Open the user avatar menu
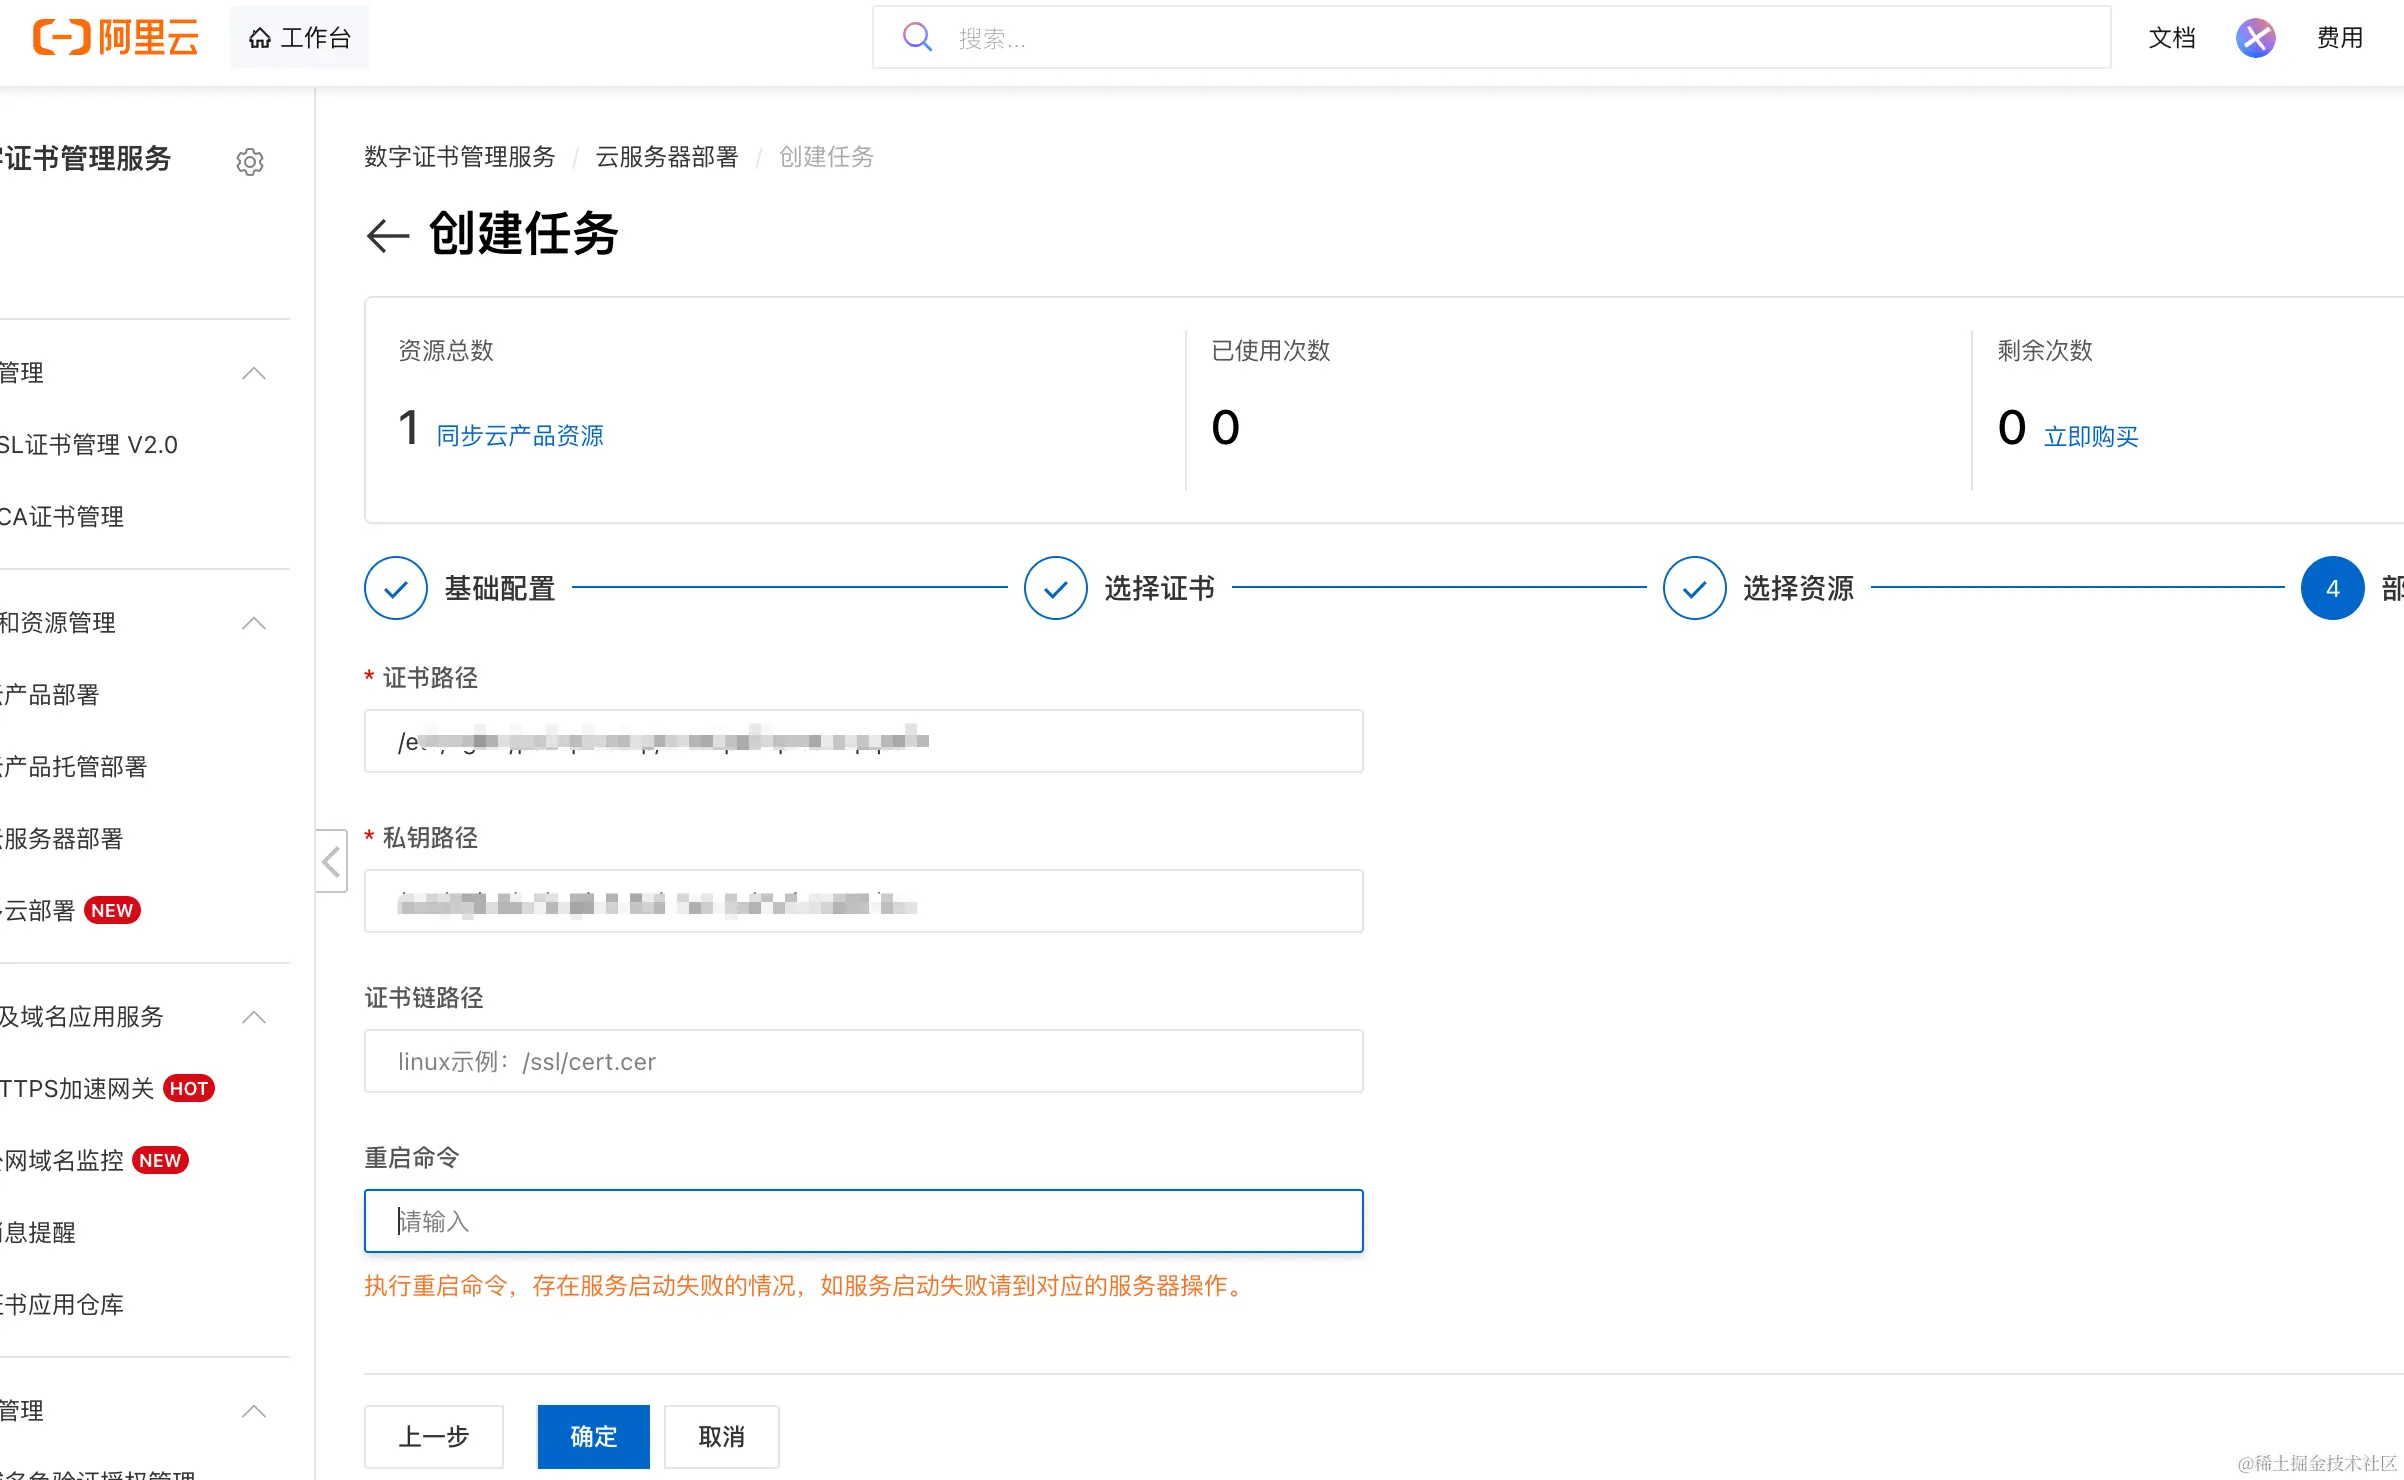Viewport: 2404px width, 1480px height. coord(2255,38)
